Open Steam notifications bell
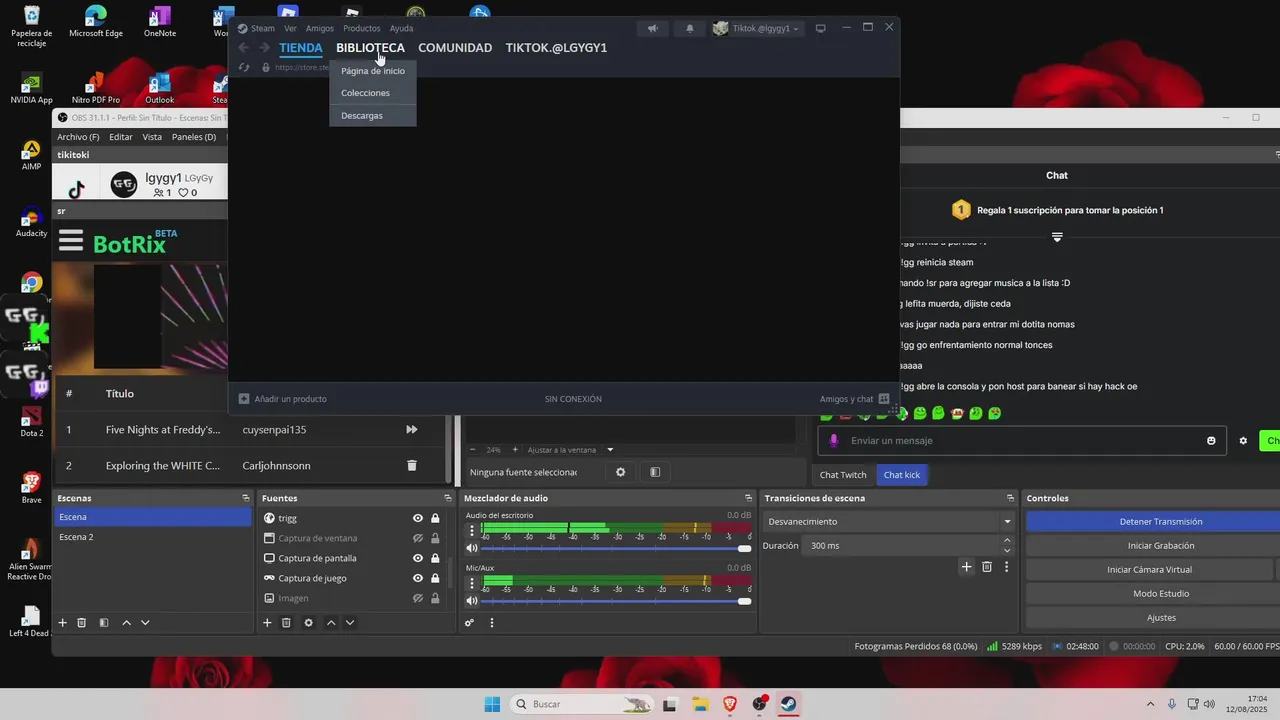 pos(689,28)
